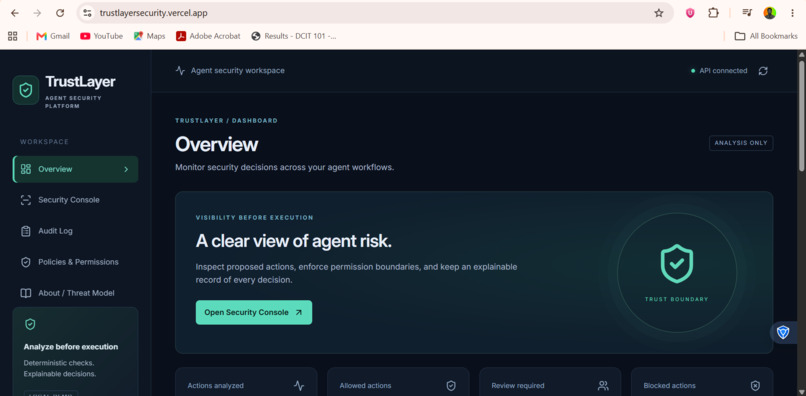The image size is (806, 396).
Task: Click the TrustLayer shield logo
Action: (26, 90)
